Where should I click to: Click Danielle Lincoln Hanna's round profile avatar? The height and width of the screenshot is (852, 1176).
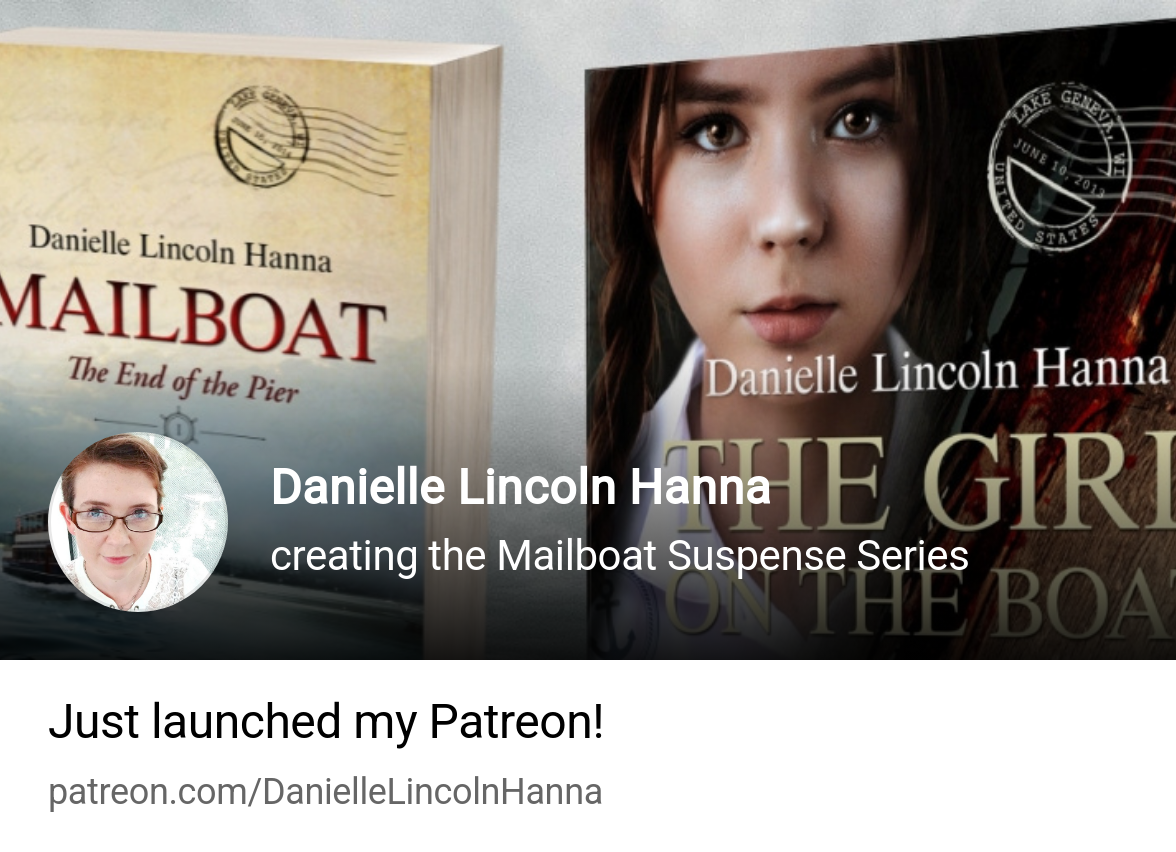138,522
